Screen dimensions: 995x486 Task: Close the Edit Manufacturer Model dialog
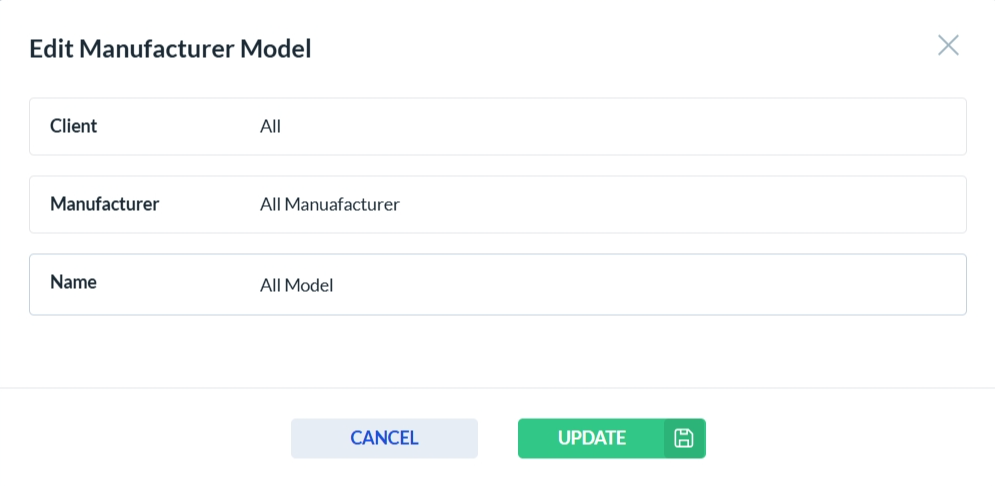click(x=948, y=45)
